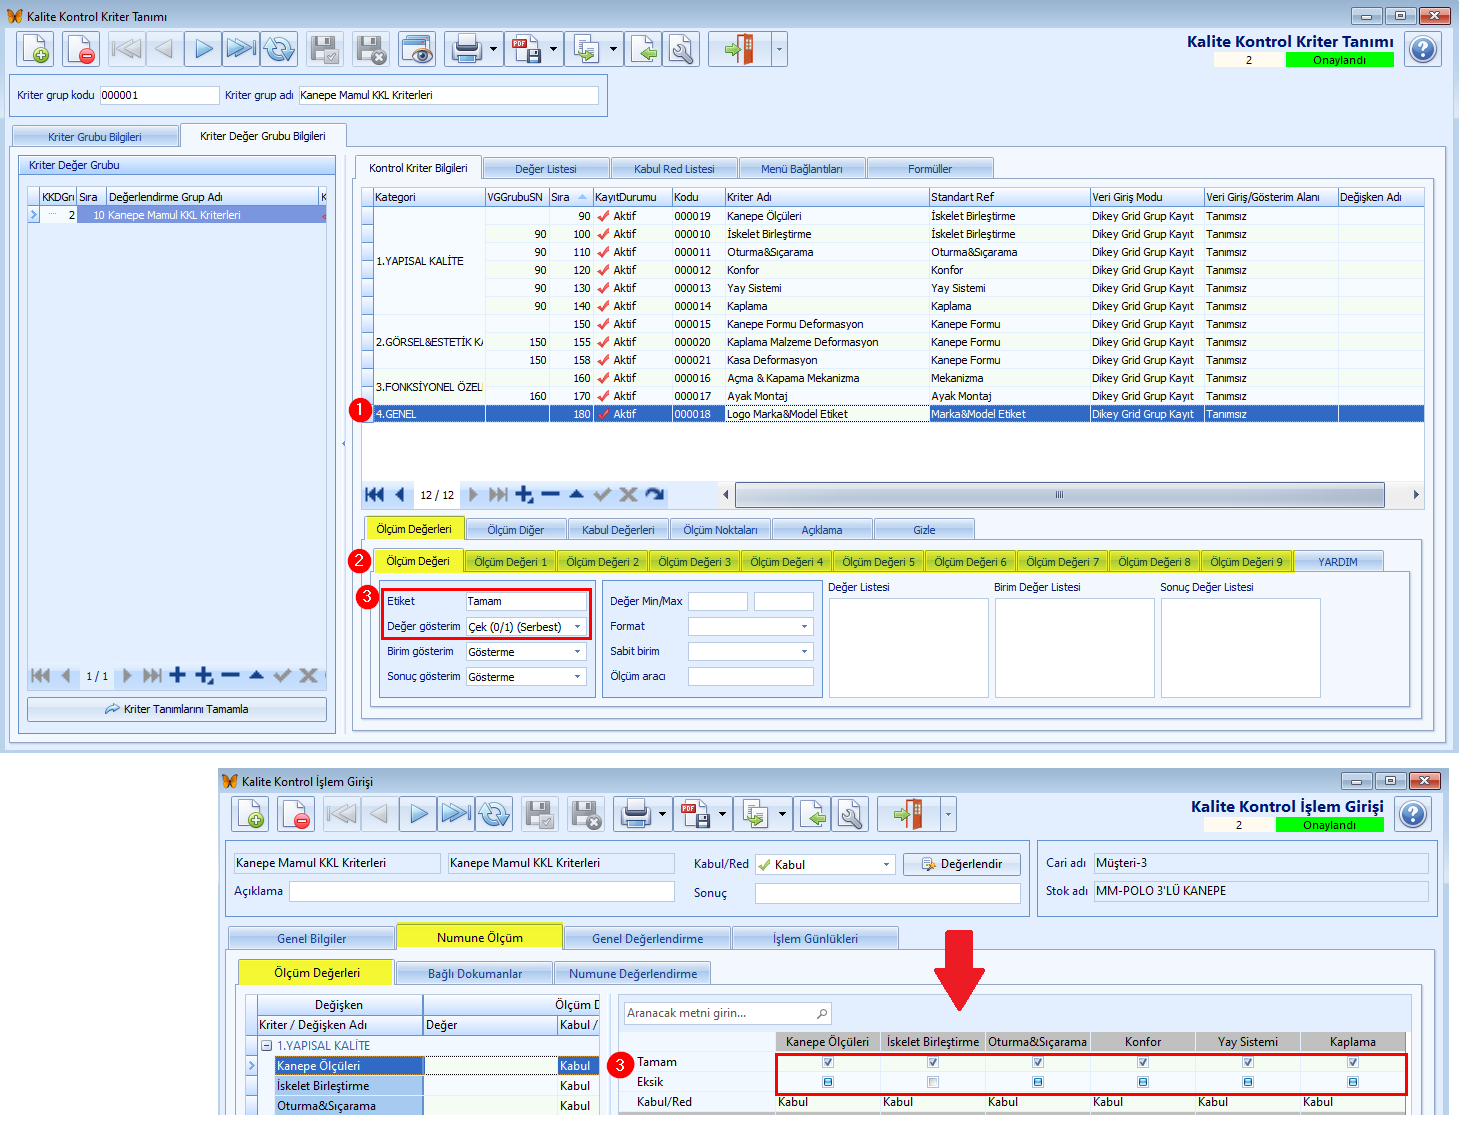Click the horizontal scrollbar of criteria grid
Image resolution: width=1459 pixels, height=1141 pixels.
coord(1059,495)
